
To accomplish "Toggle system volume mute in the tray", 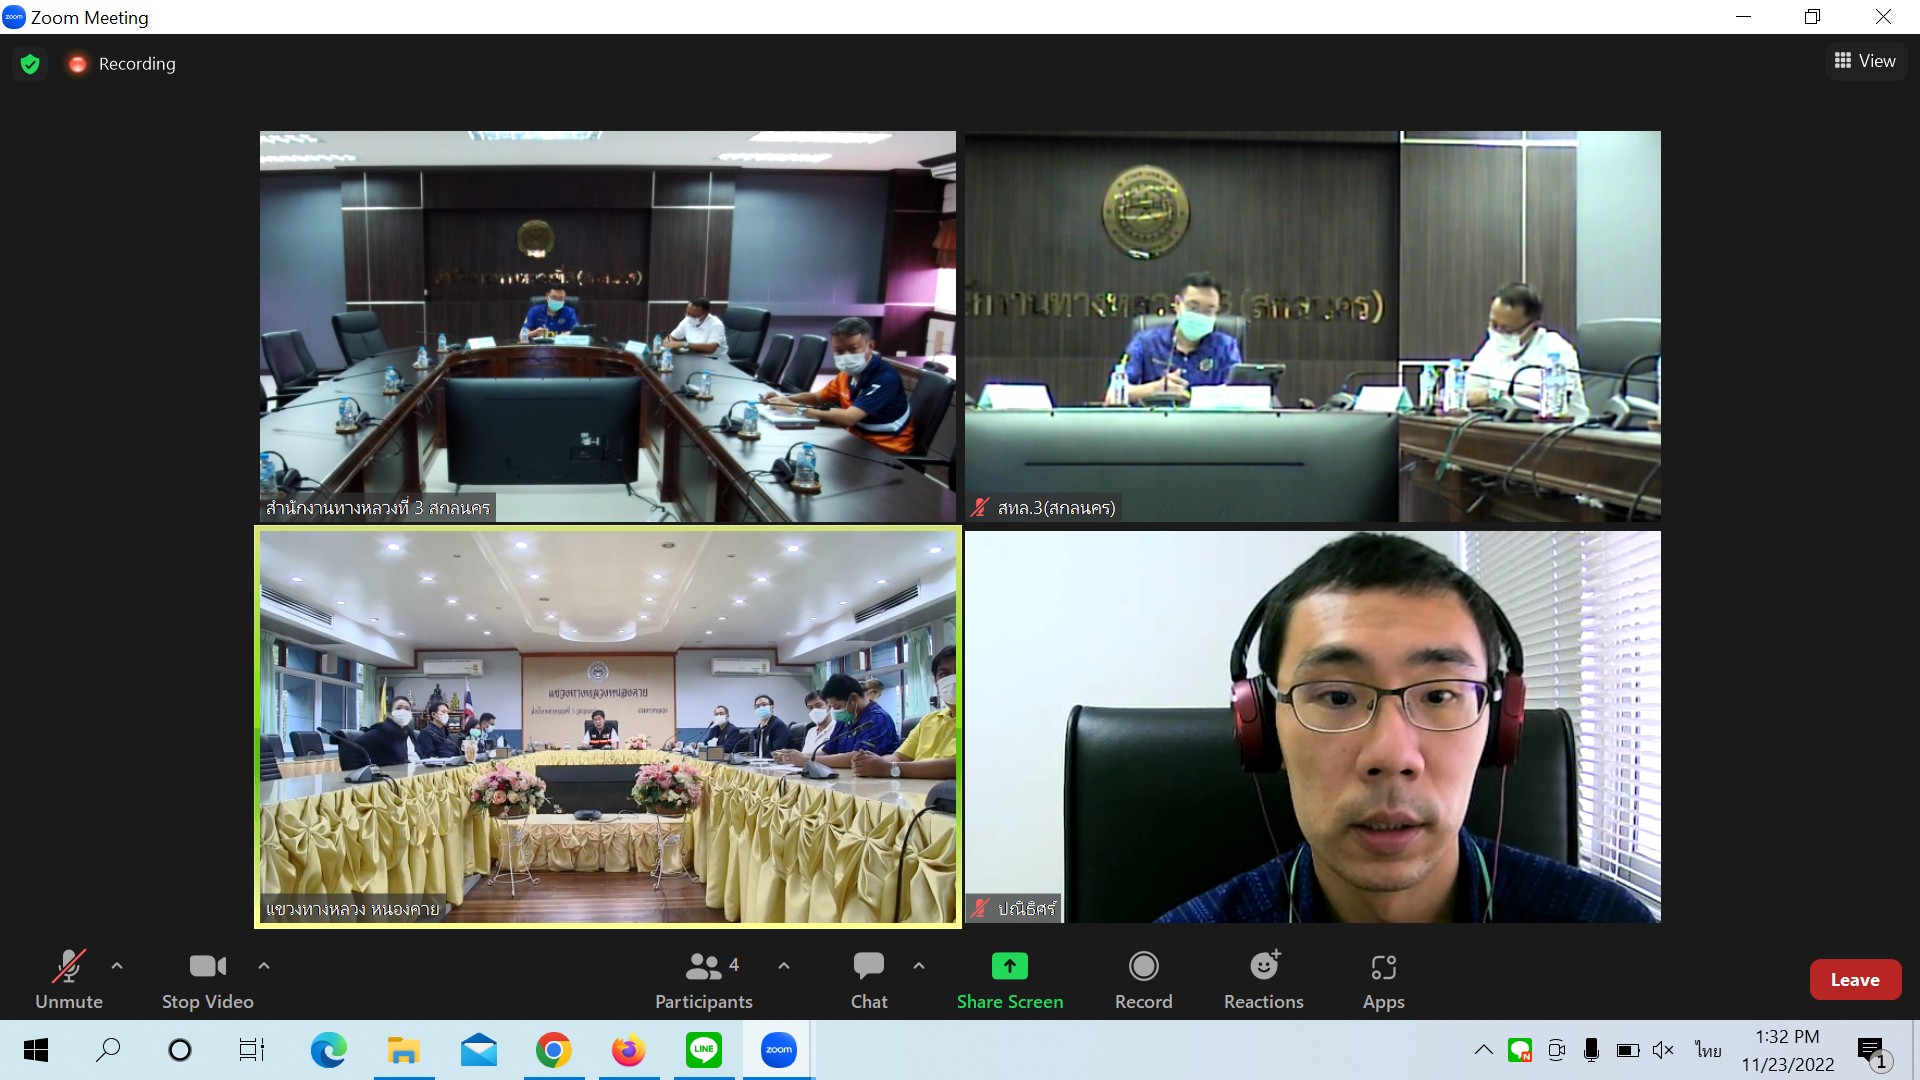I will coord(1663,1050).
